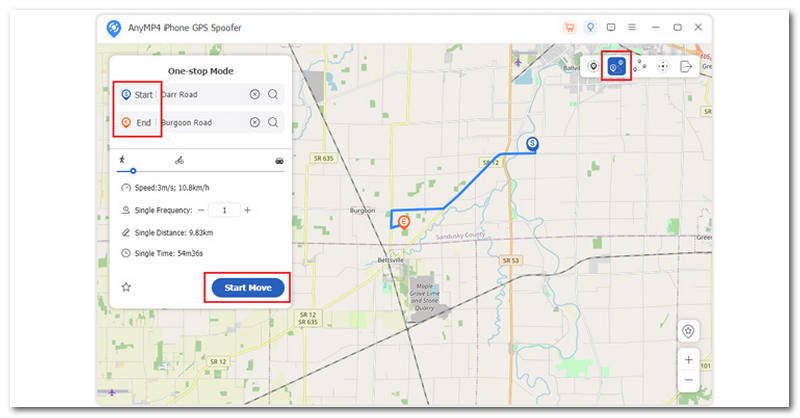Open the hamburger menu in title bar
The width and height of the screenshot is (800, 418).
click(x=632, y=28)
